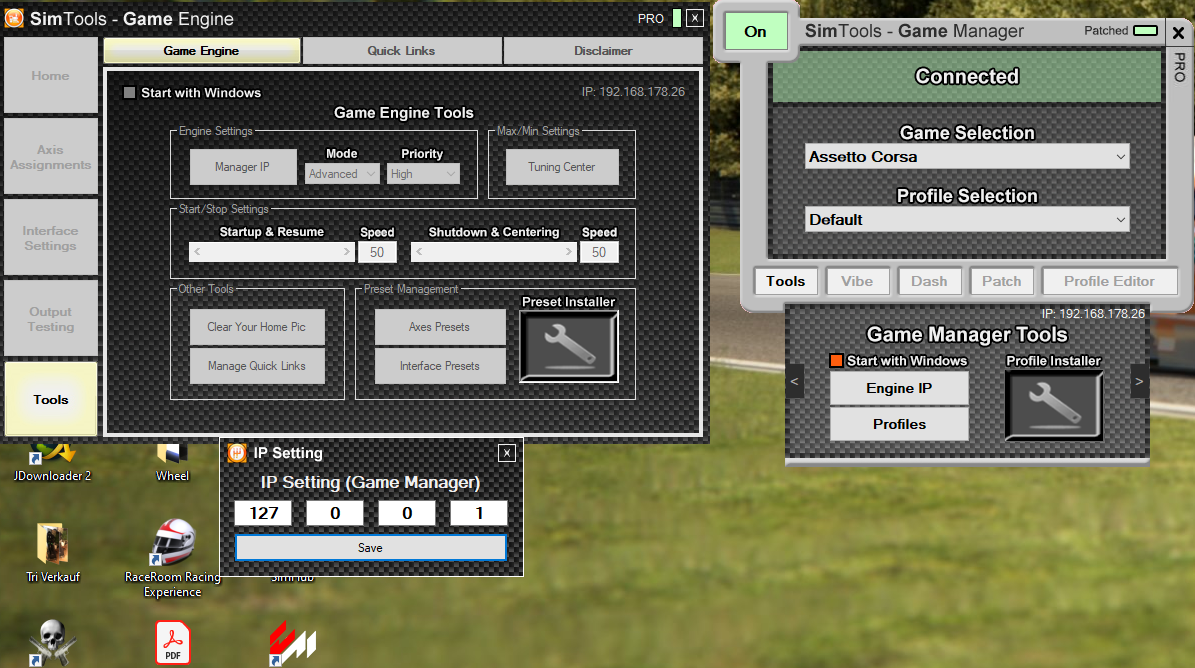Close the SimTools Game Manager window
1195x668 pixels.
[x=1178, y=32]
